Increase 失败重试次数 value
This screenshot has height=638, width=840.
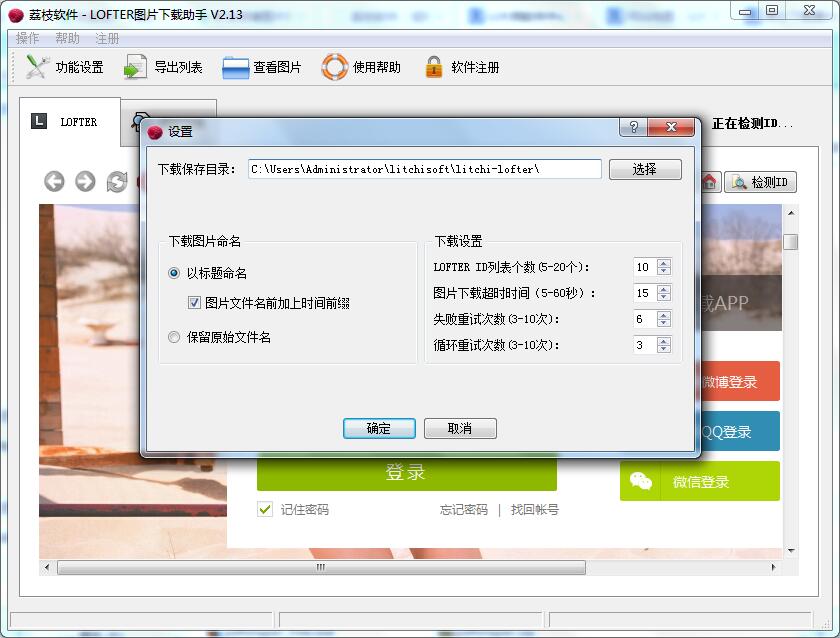tap(664, 316)
